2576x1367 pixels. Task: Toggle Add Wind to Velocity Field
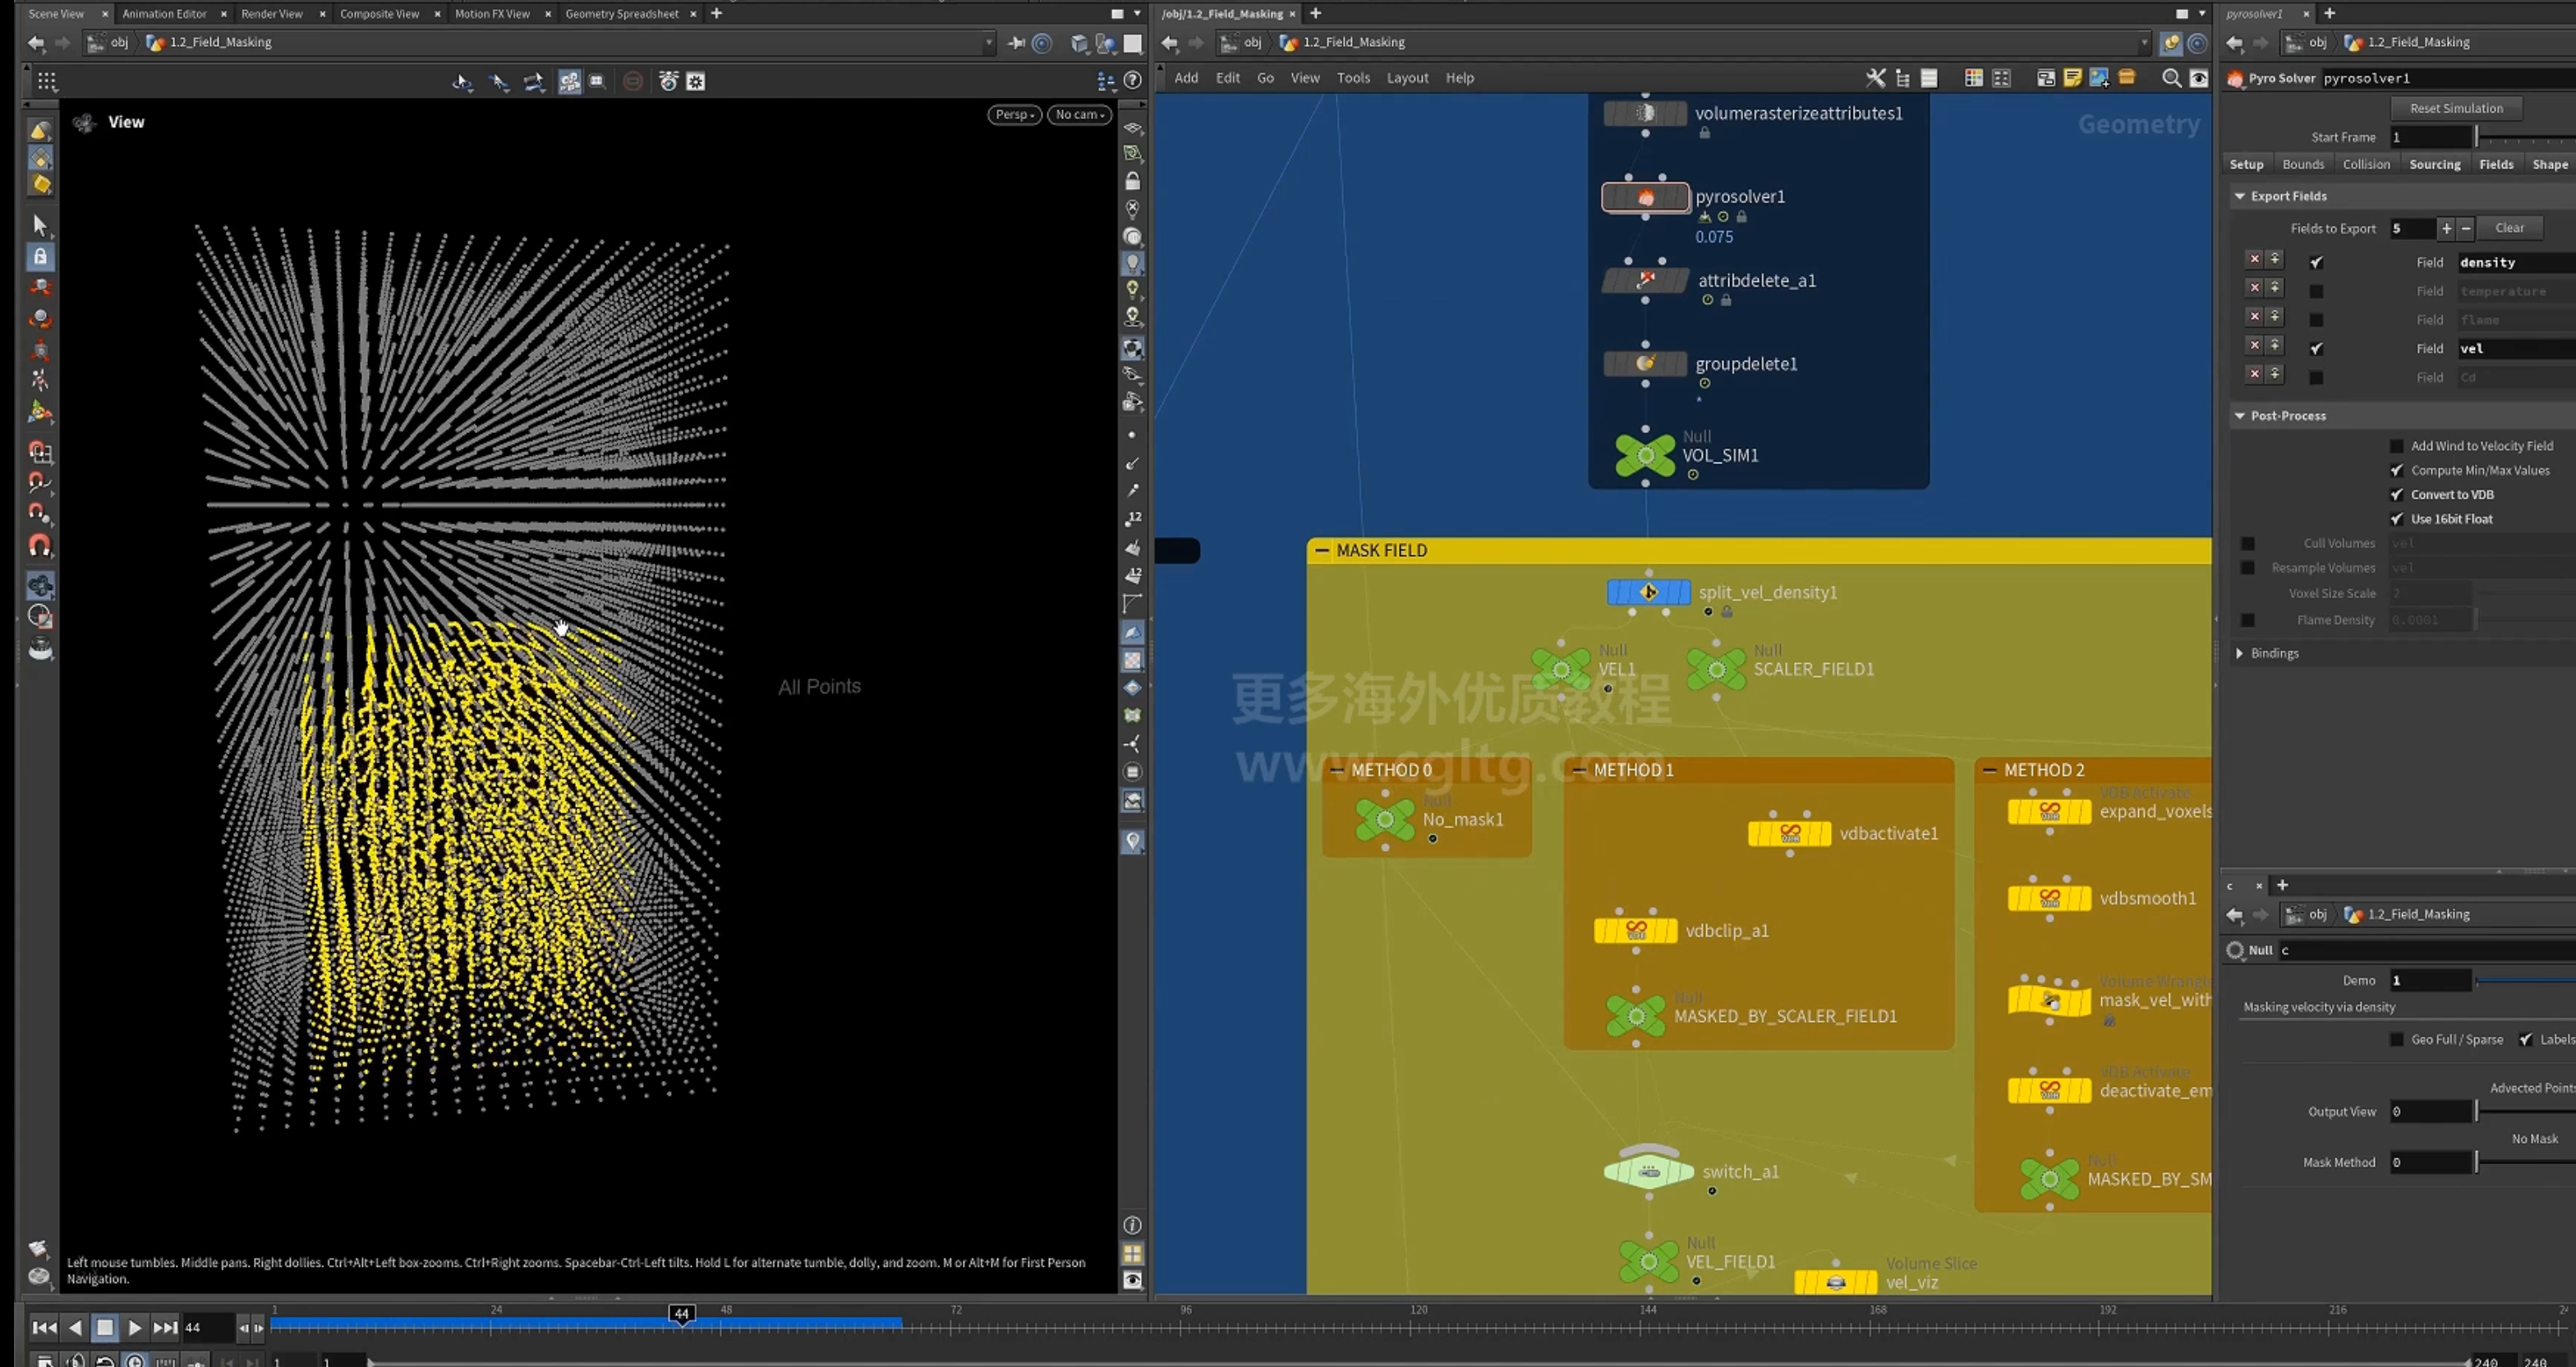[x=2396, y=446]
